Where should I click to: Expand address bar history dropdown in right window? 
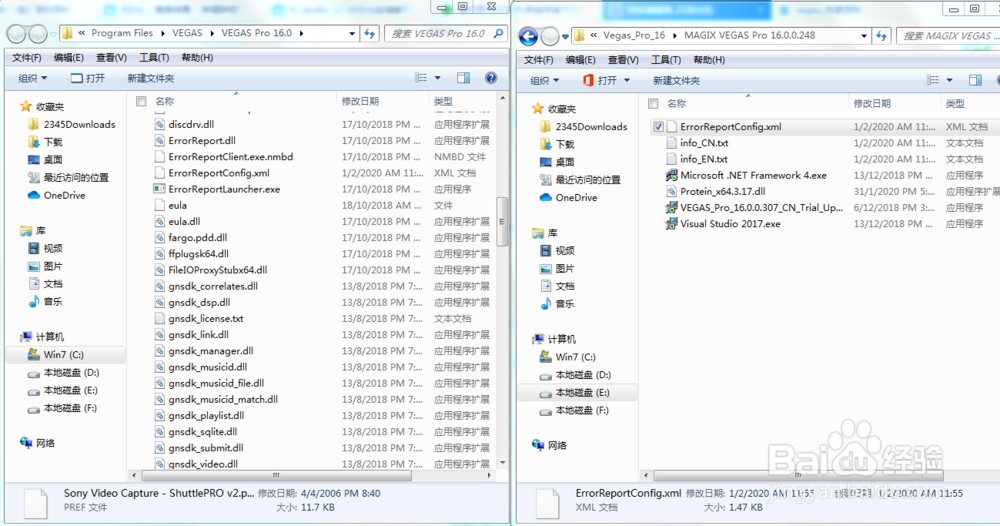coord(864,36)
